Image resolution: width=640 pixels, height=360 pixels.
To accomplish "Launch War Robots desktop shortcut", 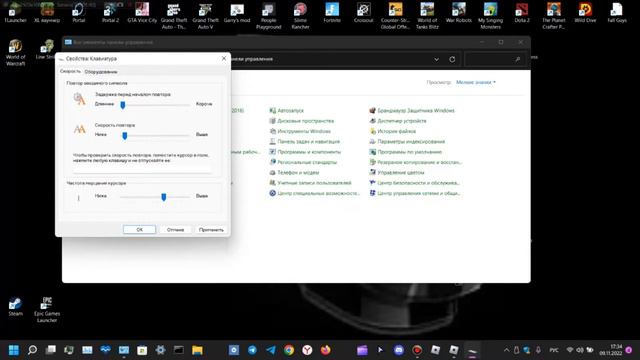I will click(459, 13).
